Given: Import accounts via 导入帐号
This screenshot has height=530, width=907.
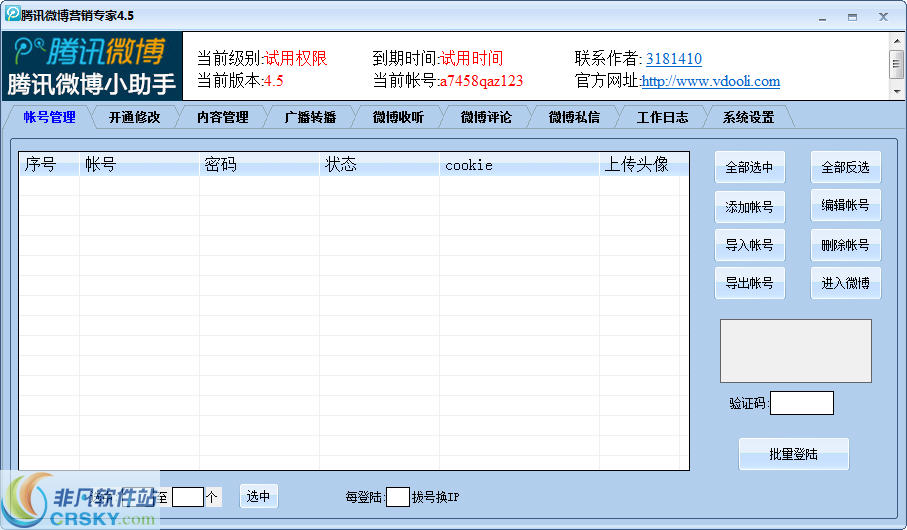Looking at the screenshot, I should click(x=750, y=245).
